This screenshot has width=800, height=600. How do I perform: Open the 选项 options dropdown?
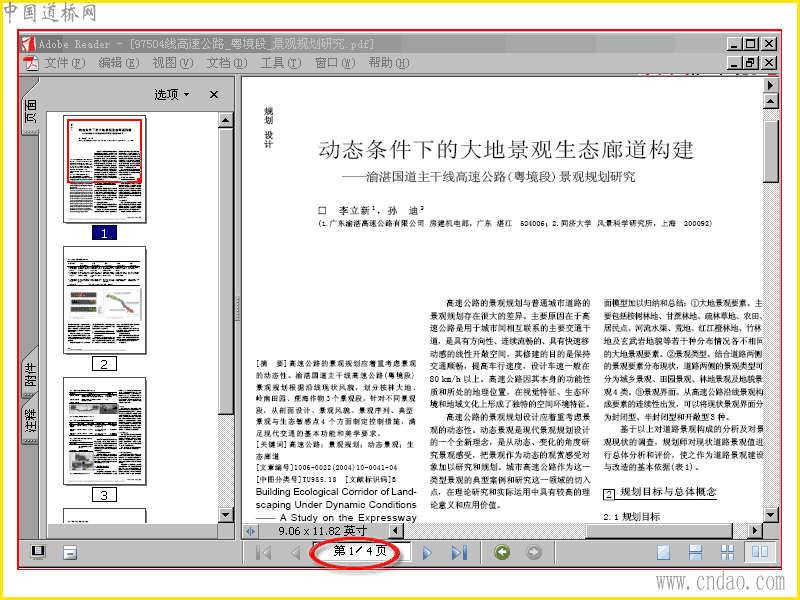(172, 94)
